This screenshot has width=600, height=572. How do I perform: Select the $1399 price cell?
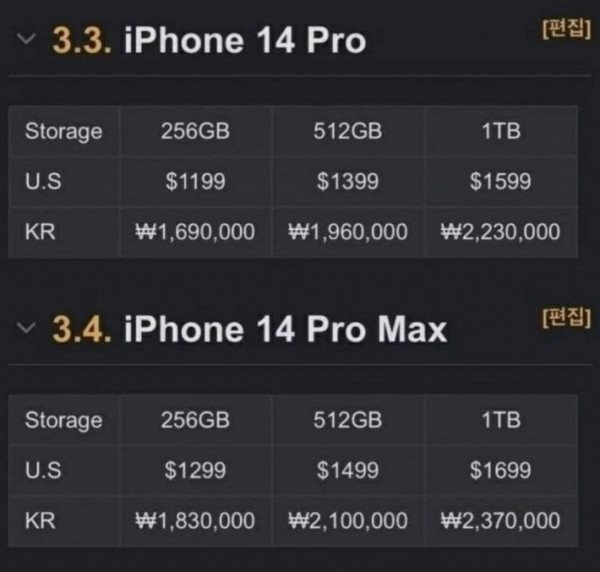347,182
